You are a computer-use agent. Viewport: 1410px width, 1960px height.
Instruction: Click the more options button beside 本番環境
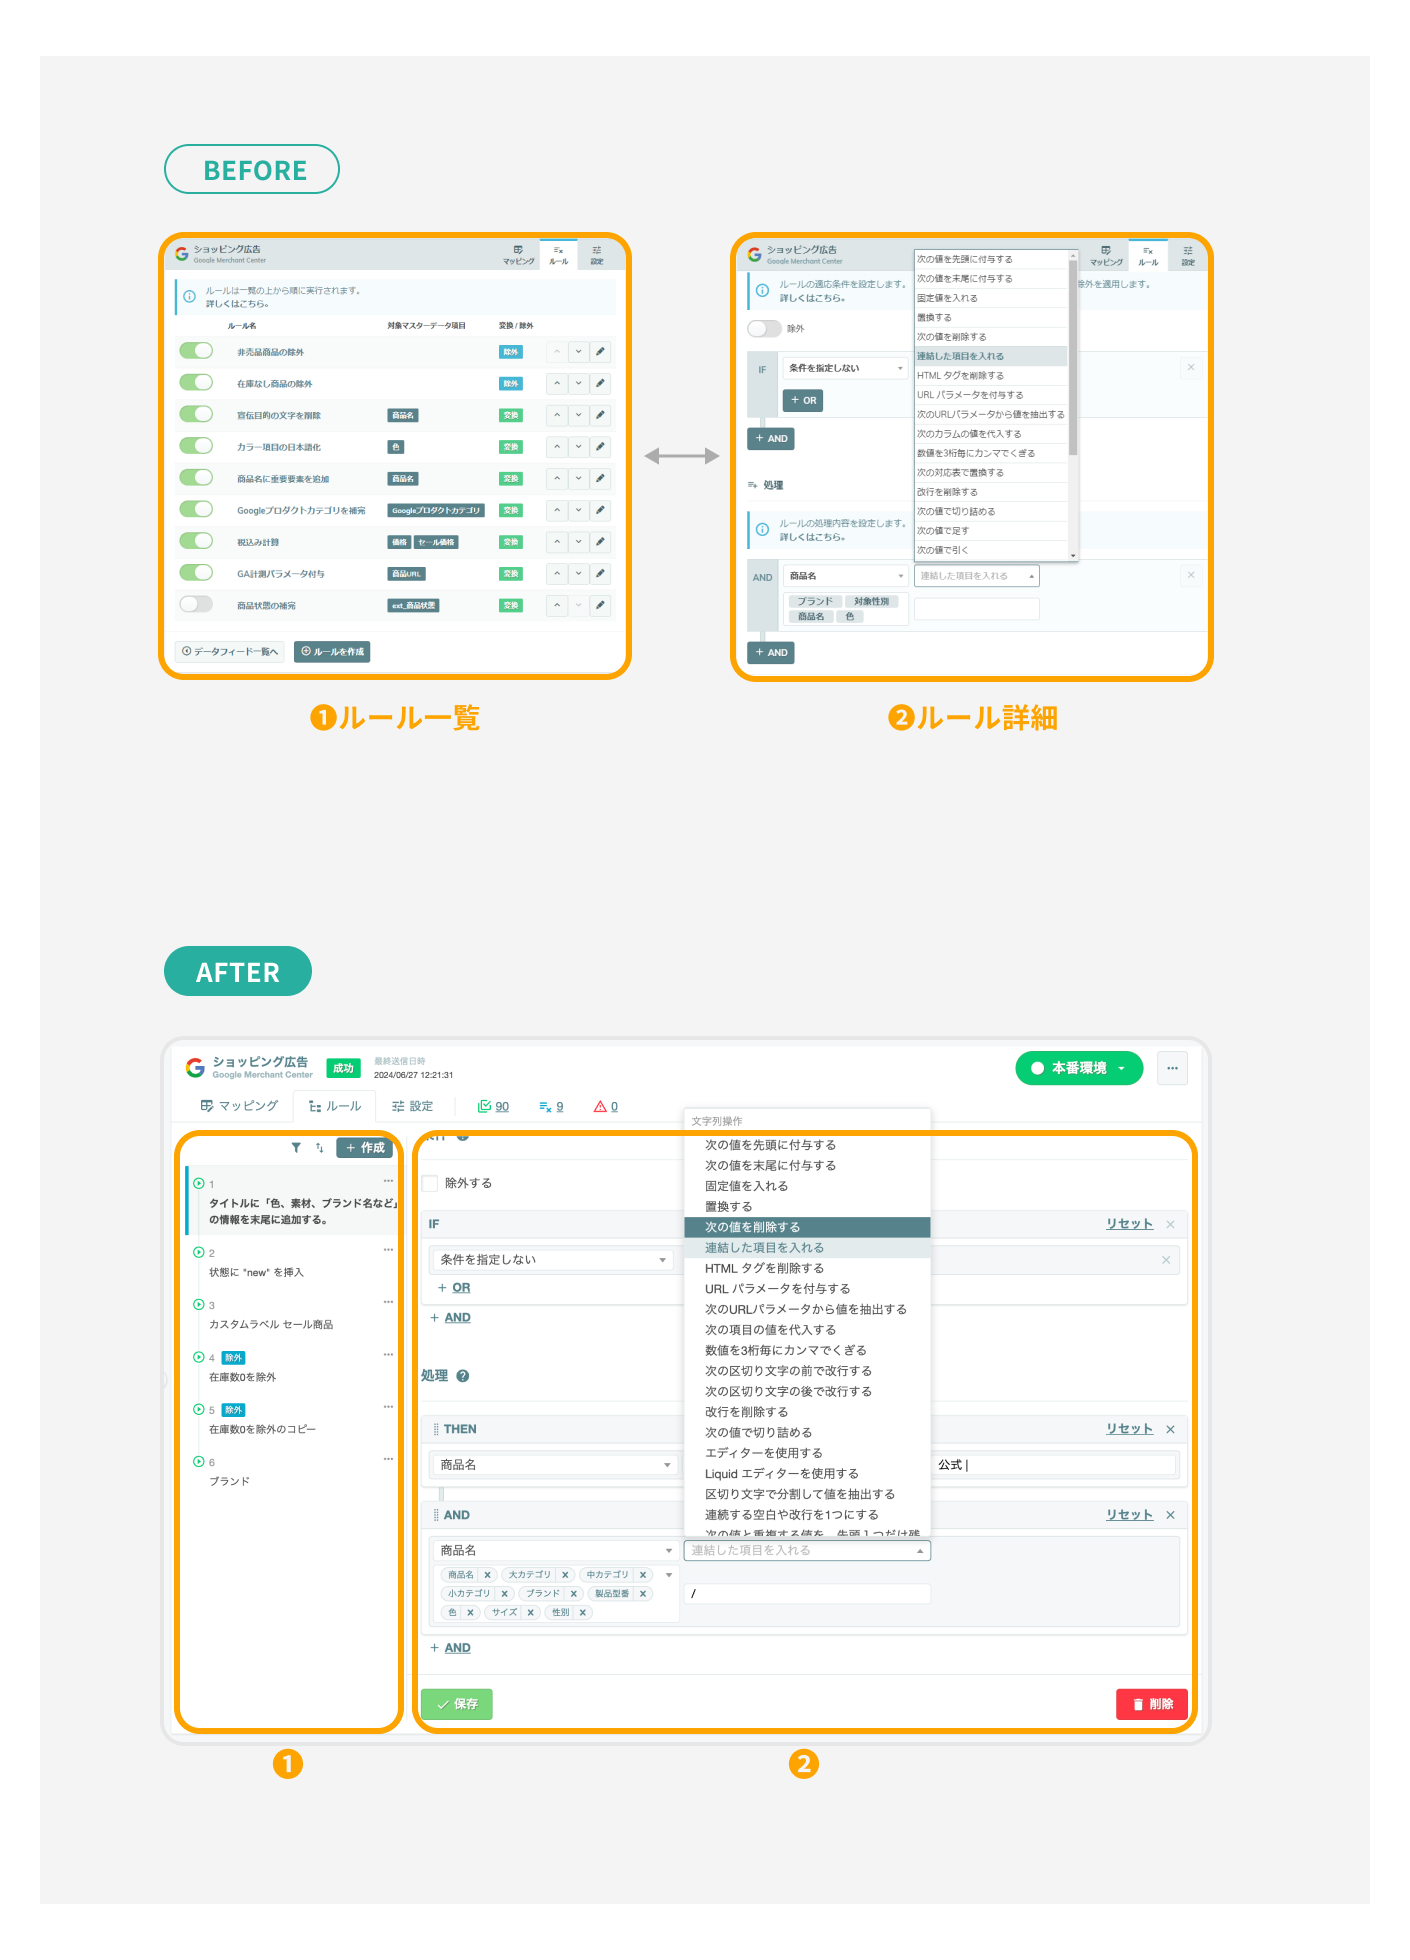[x=1172, y=1068]
